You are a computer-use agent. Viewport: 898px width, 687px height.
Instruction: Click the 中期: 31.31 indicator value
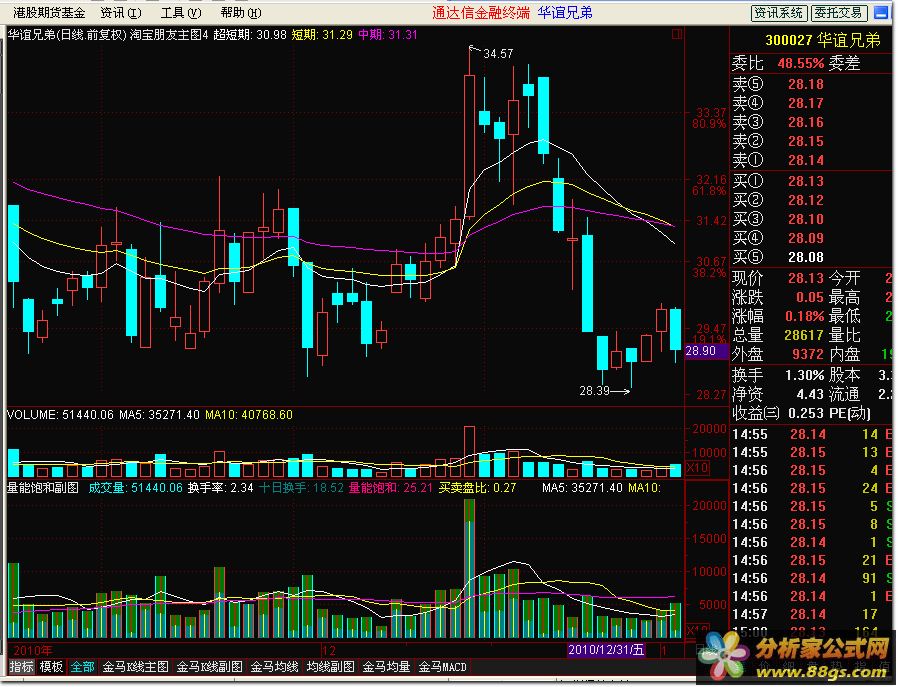[388, 35]
